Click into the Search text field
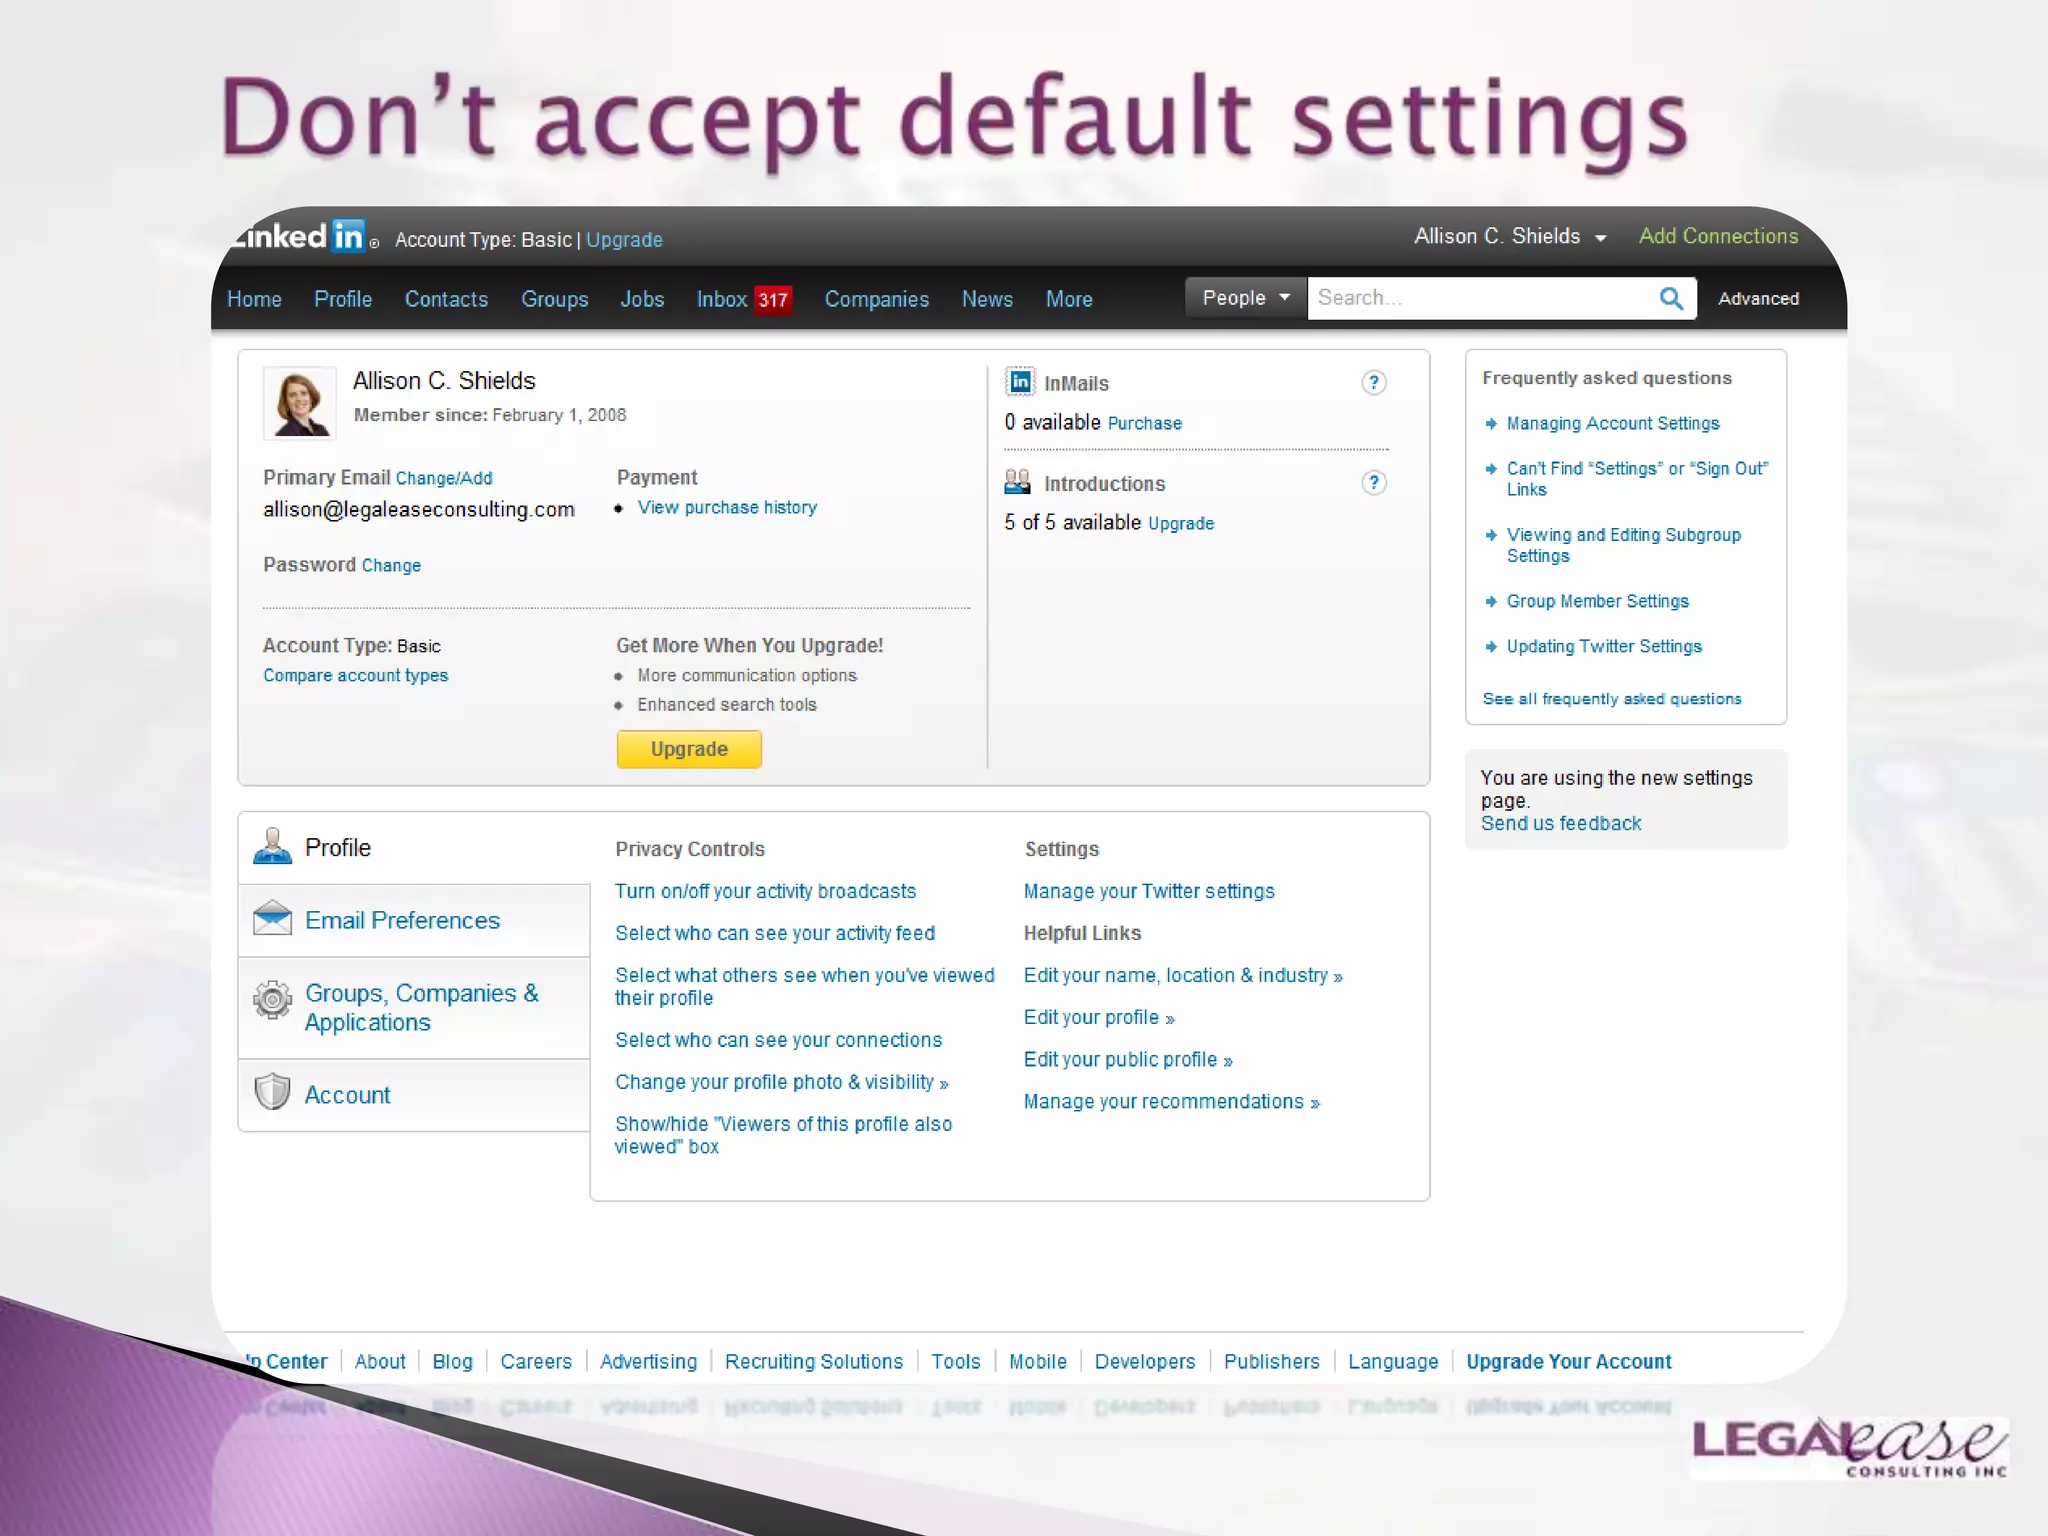2048x1536 pixels. 1478,298
